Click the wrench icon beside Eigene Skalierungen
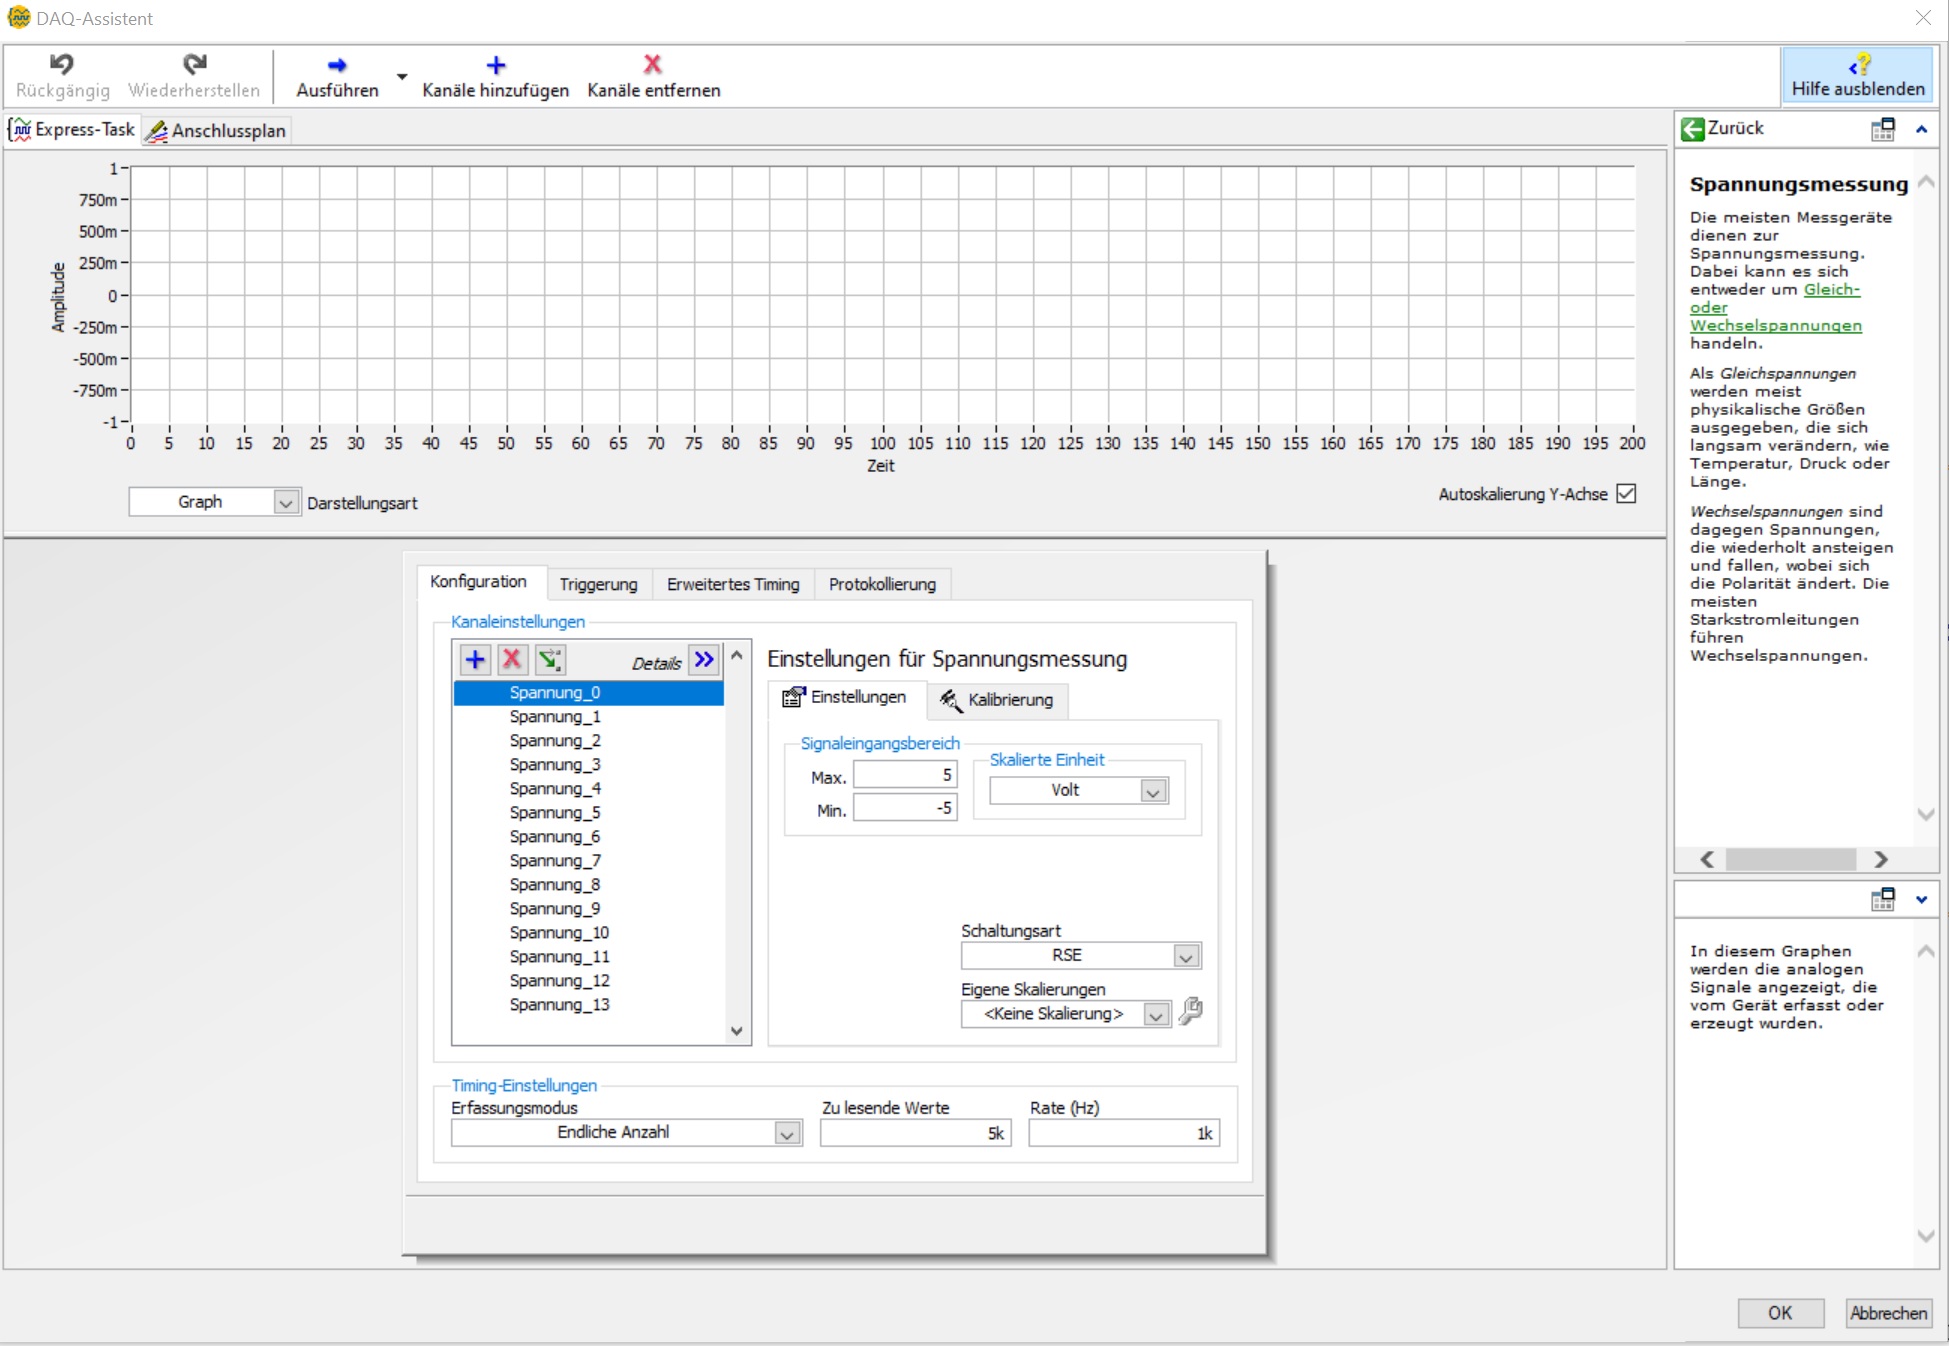The width and height of the screenshot is (1949, 1346). (x=1190, y=1012)
